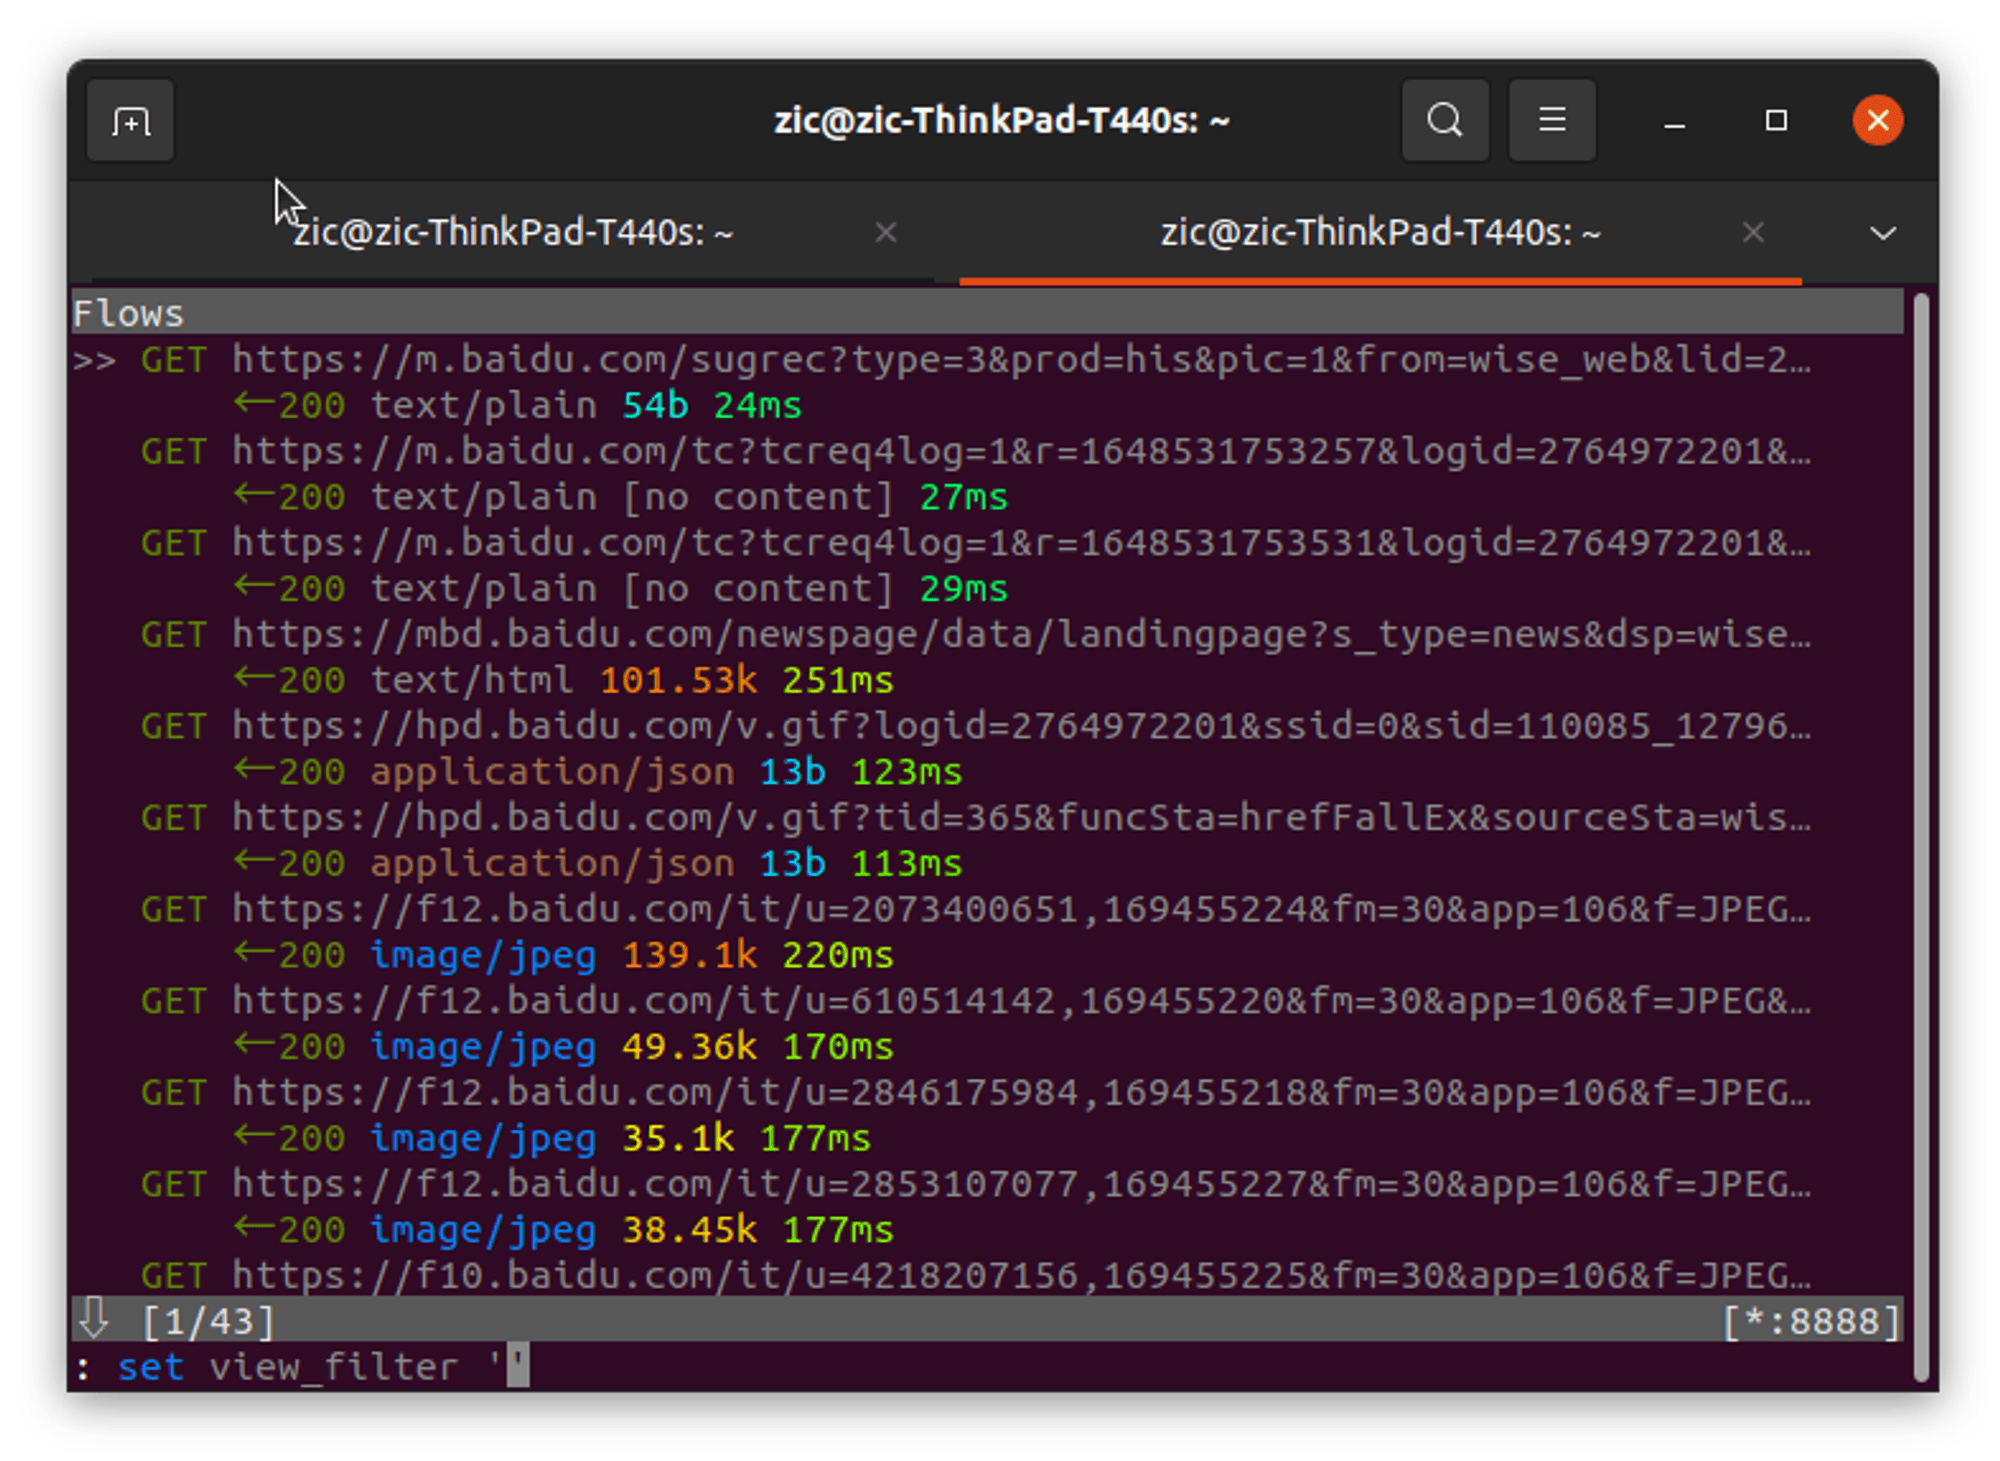This screenshot has height=1461, width=2000.
Task: Click the [*:8888] proxy port indicator
Action: coord(1811,1322)
